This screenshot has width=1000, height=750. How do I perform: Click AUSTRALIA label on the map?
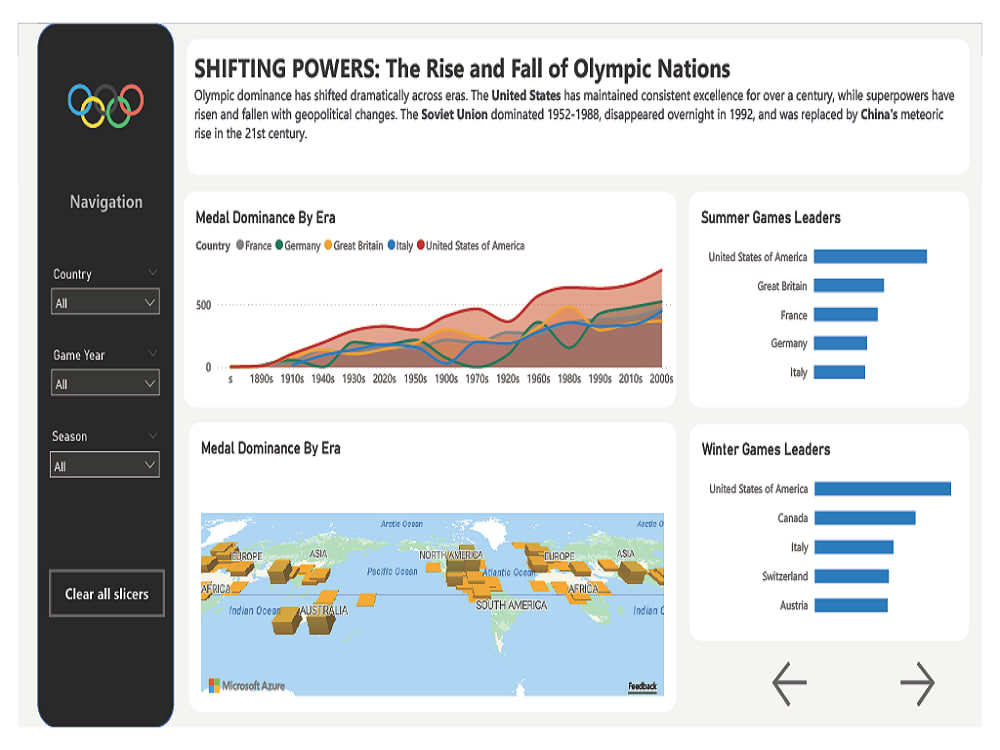tap(324, 610)
